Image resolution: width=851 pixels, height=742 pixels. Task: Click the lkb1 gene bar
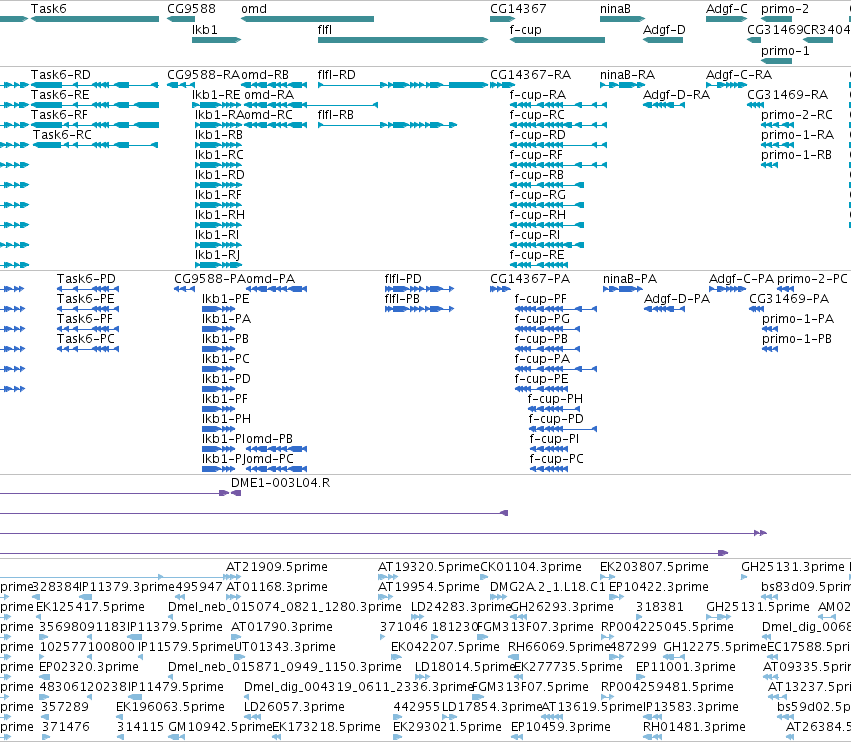click(217, 40)
